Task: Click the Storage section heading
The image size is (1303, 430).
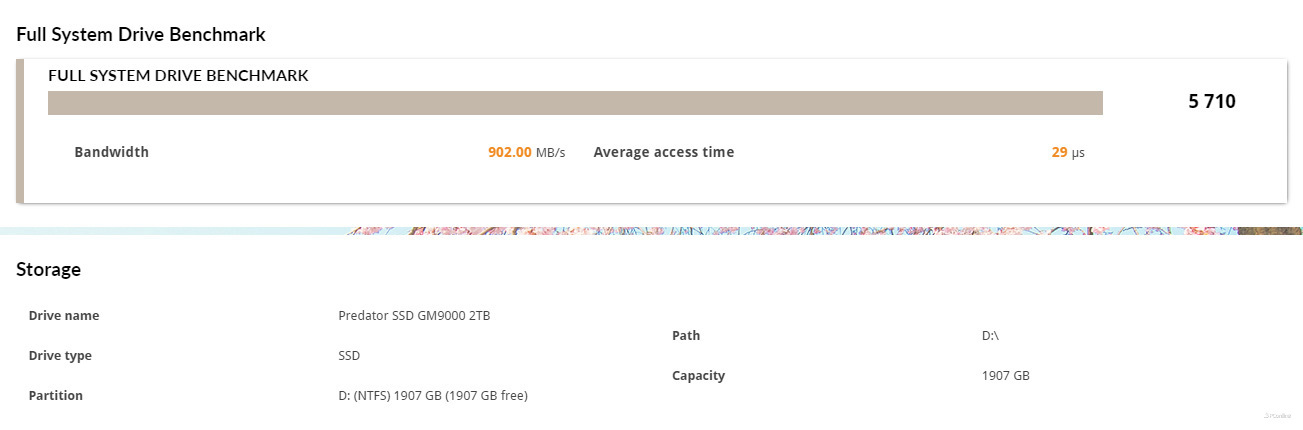Action: point(48,269)
